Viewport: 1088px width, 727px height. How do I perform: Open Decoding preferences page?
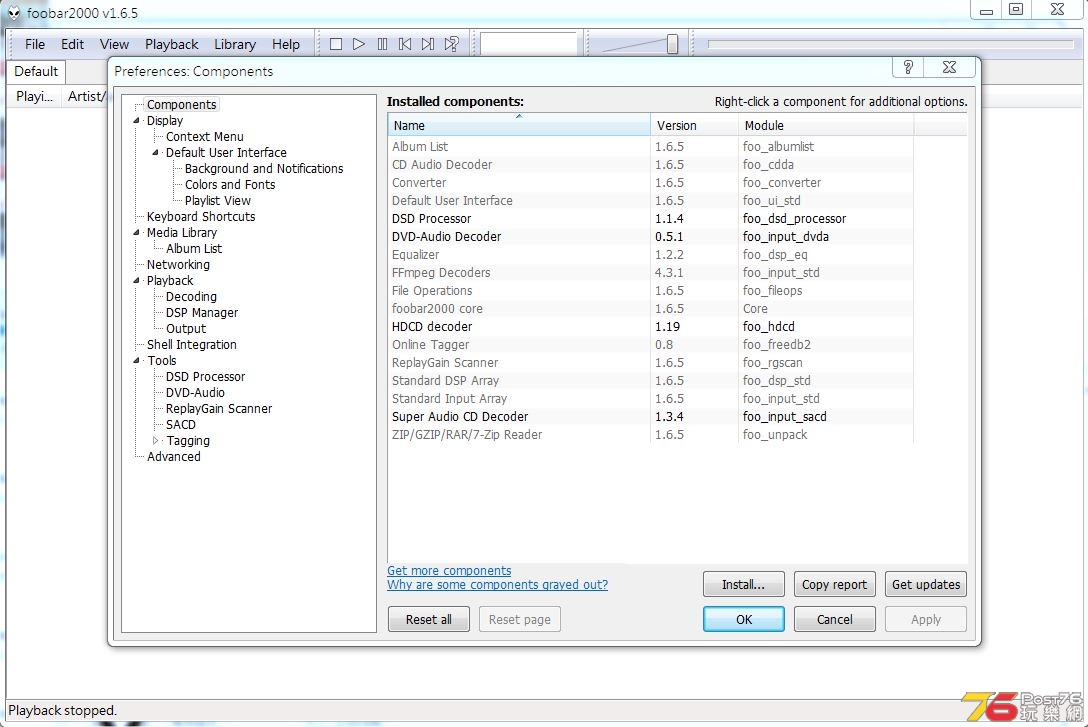click(x=191, y=296)
